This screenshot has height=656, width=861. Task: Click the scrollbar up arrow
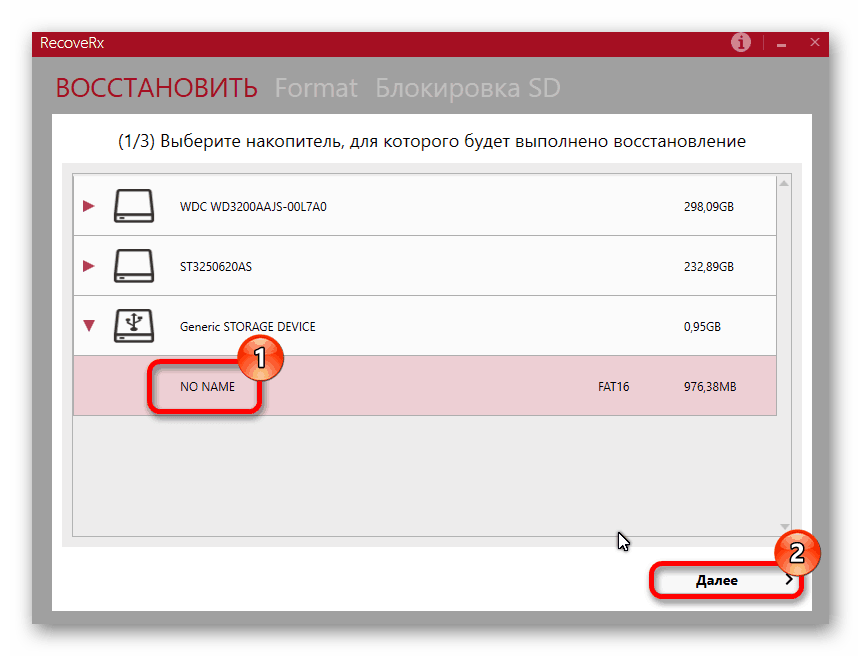(784, 183)
